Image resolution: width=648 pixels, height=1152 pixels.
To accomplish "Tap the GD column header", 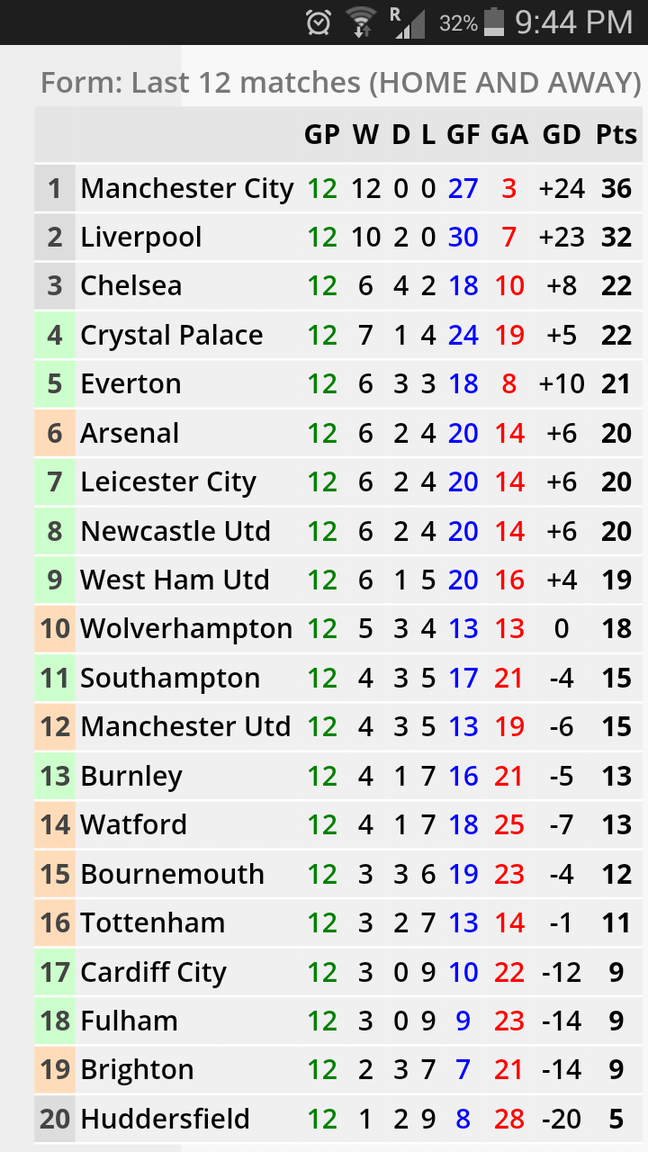I will [x=561, y=135].
